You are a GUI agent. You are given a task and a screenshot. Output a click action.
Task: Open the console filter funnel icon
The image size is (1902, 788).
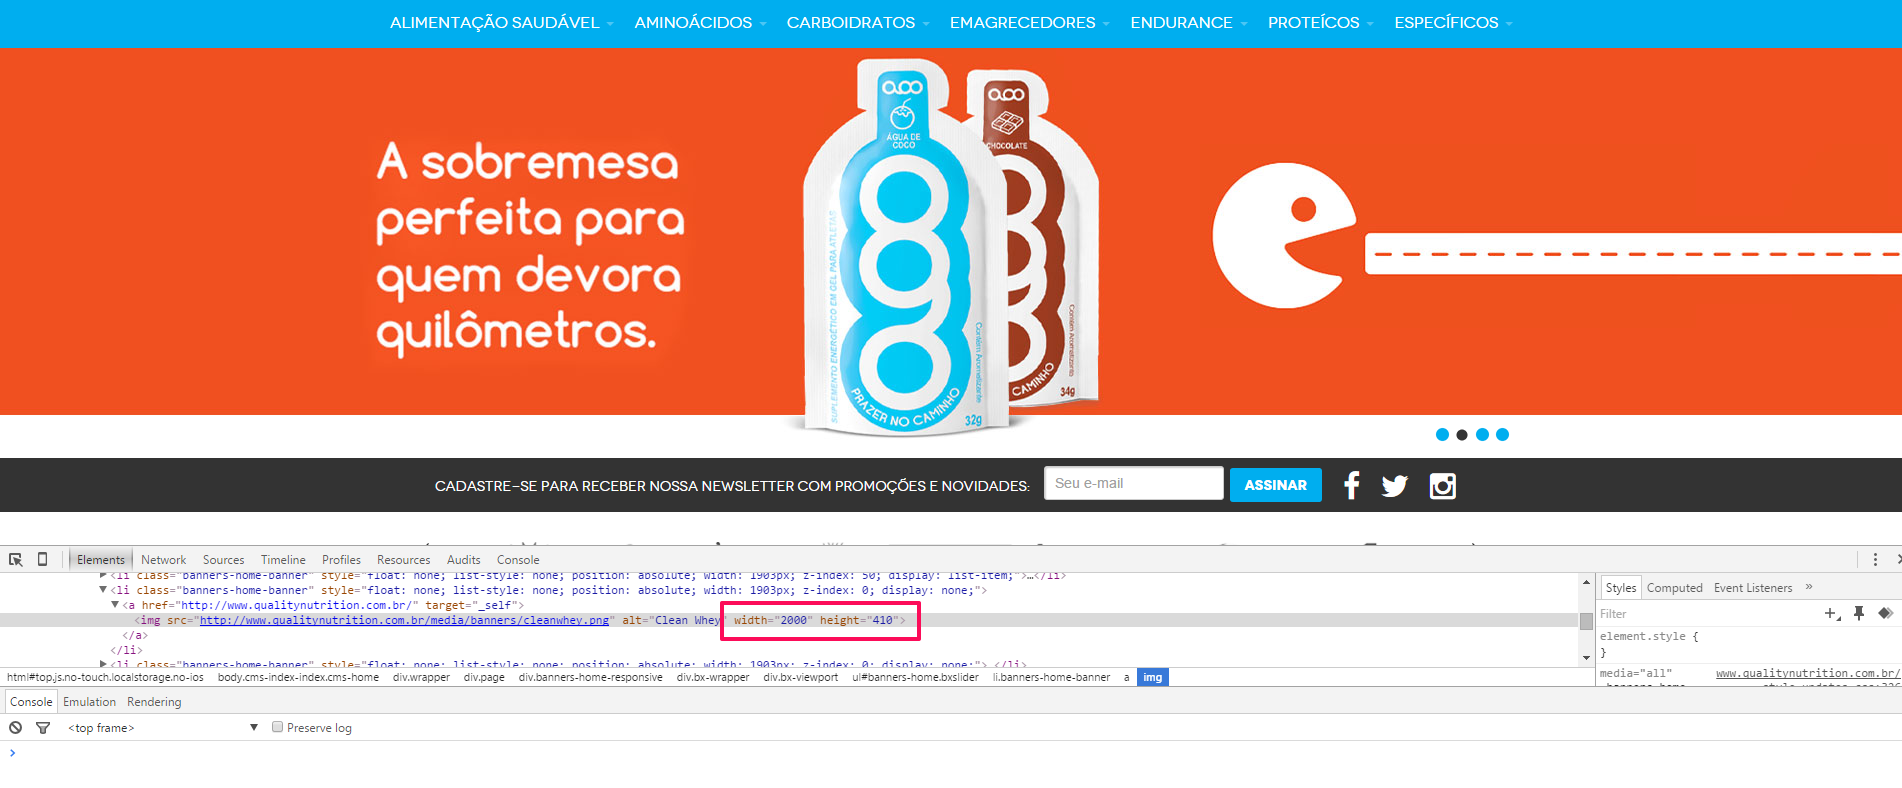point(43,727)
